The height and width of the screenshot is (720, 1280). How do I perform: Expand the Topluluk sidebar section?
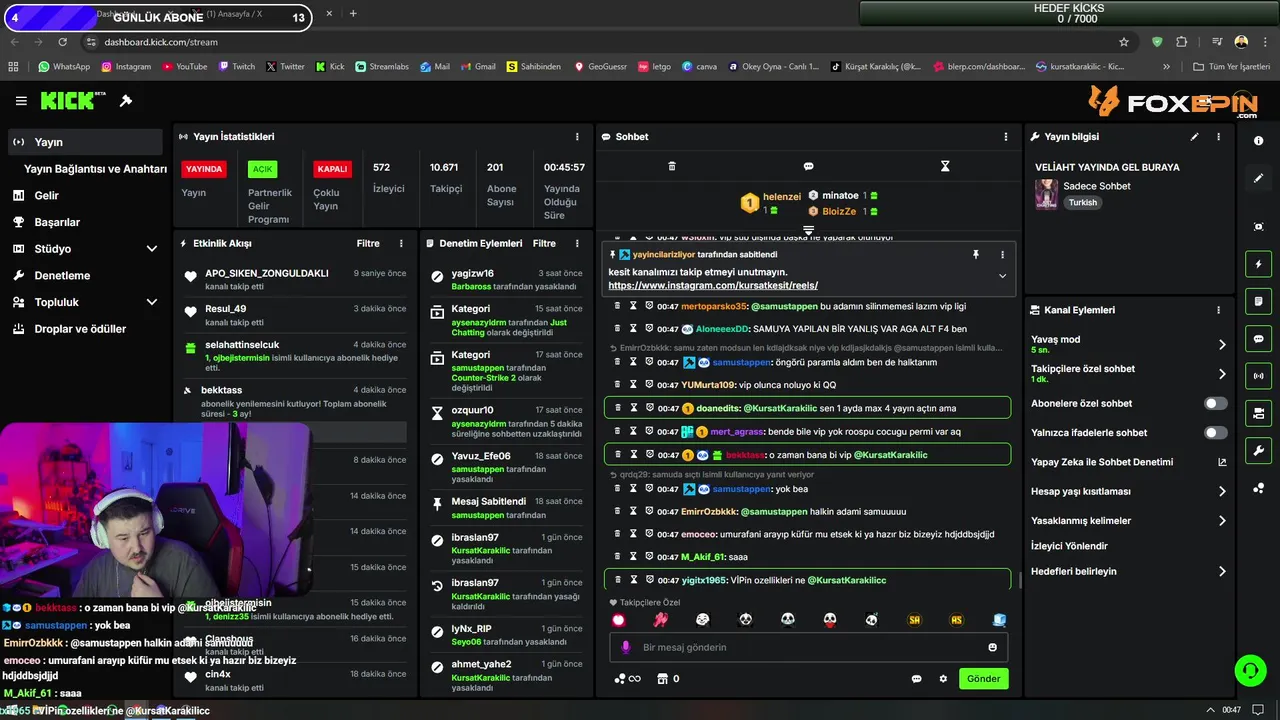point(152,302)
